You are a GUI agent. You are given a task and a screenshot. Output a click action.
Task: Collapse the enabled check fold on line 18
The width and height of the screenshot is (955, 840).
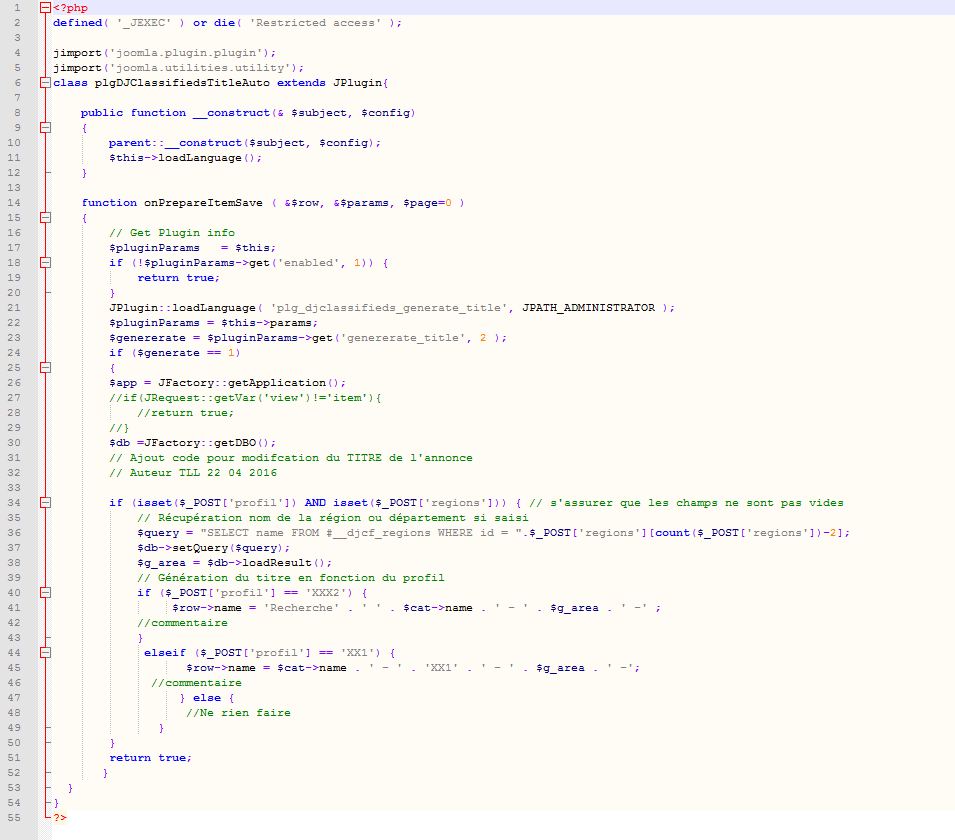pos(45,263)
